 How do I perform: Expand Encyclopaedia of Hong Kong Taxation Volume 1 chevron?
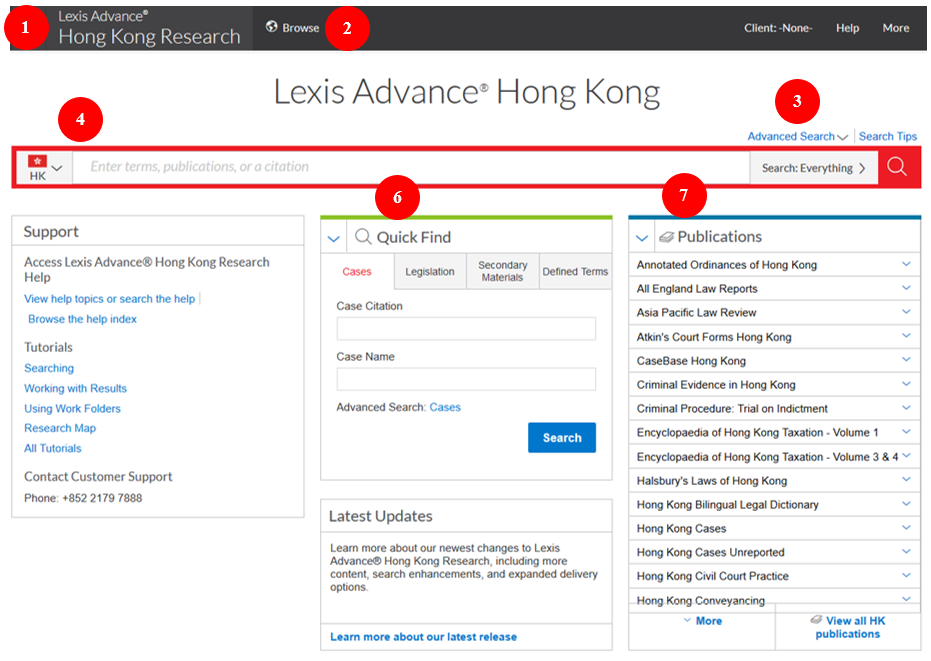pos(906,432)
